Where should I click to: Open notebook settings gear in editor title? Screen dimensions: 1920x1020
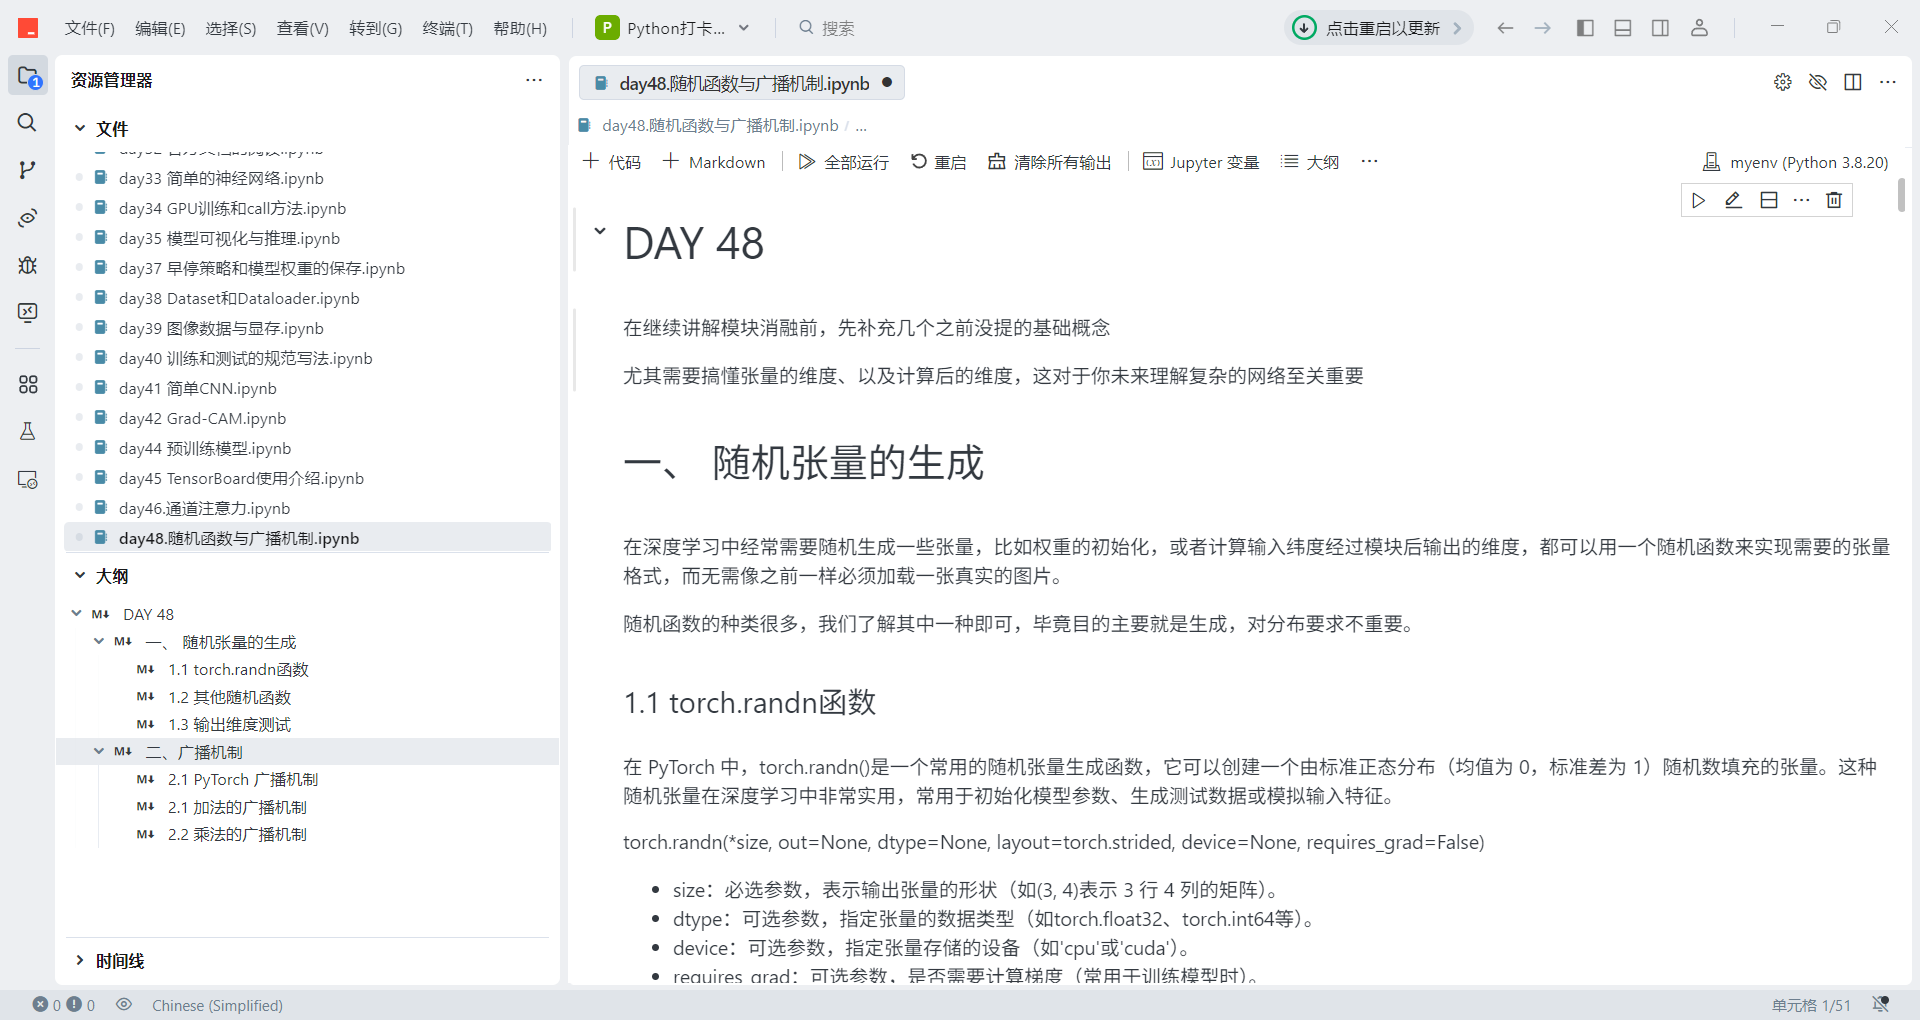[x=1782, y=82]
